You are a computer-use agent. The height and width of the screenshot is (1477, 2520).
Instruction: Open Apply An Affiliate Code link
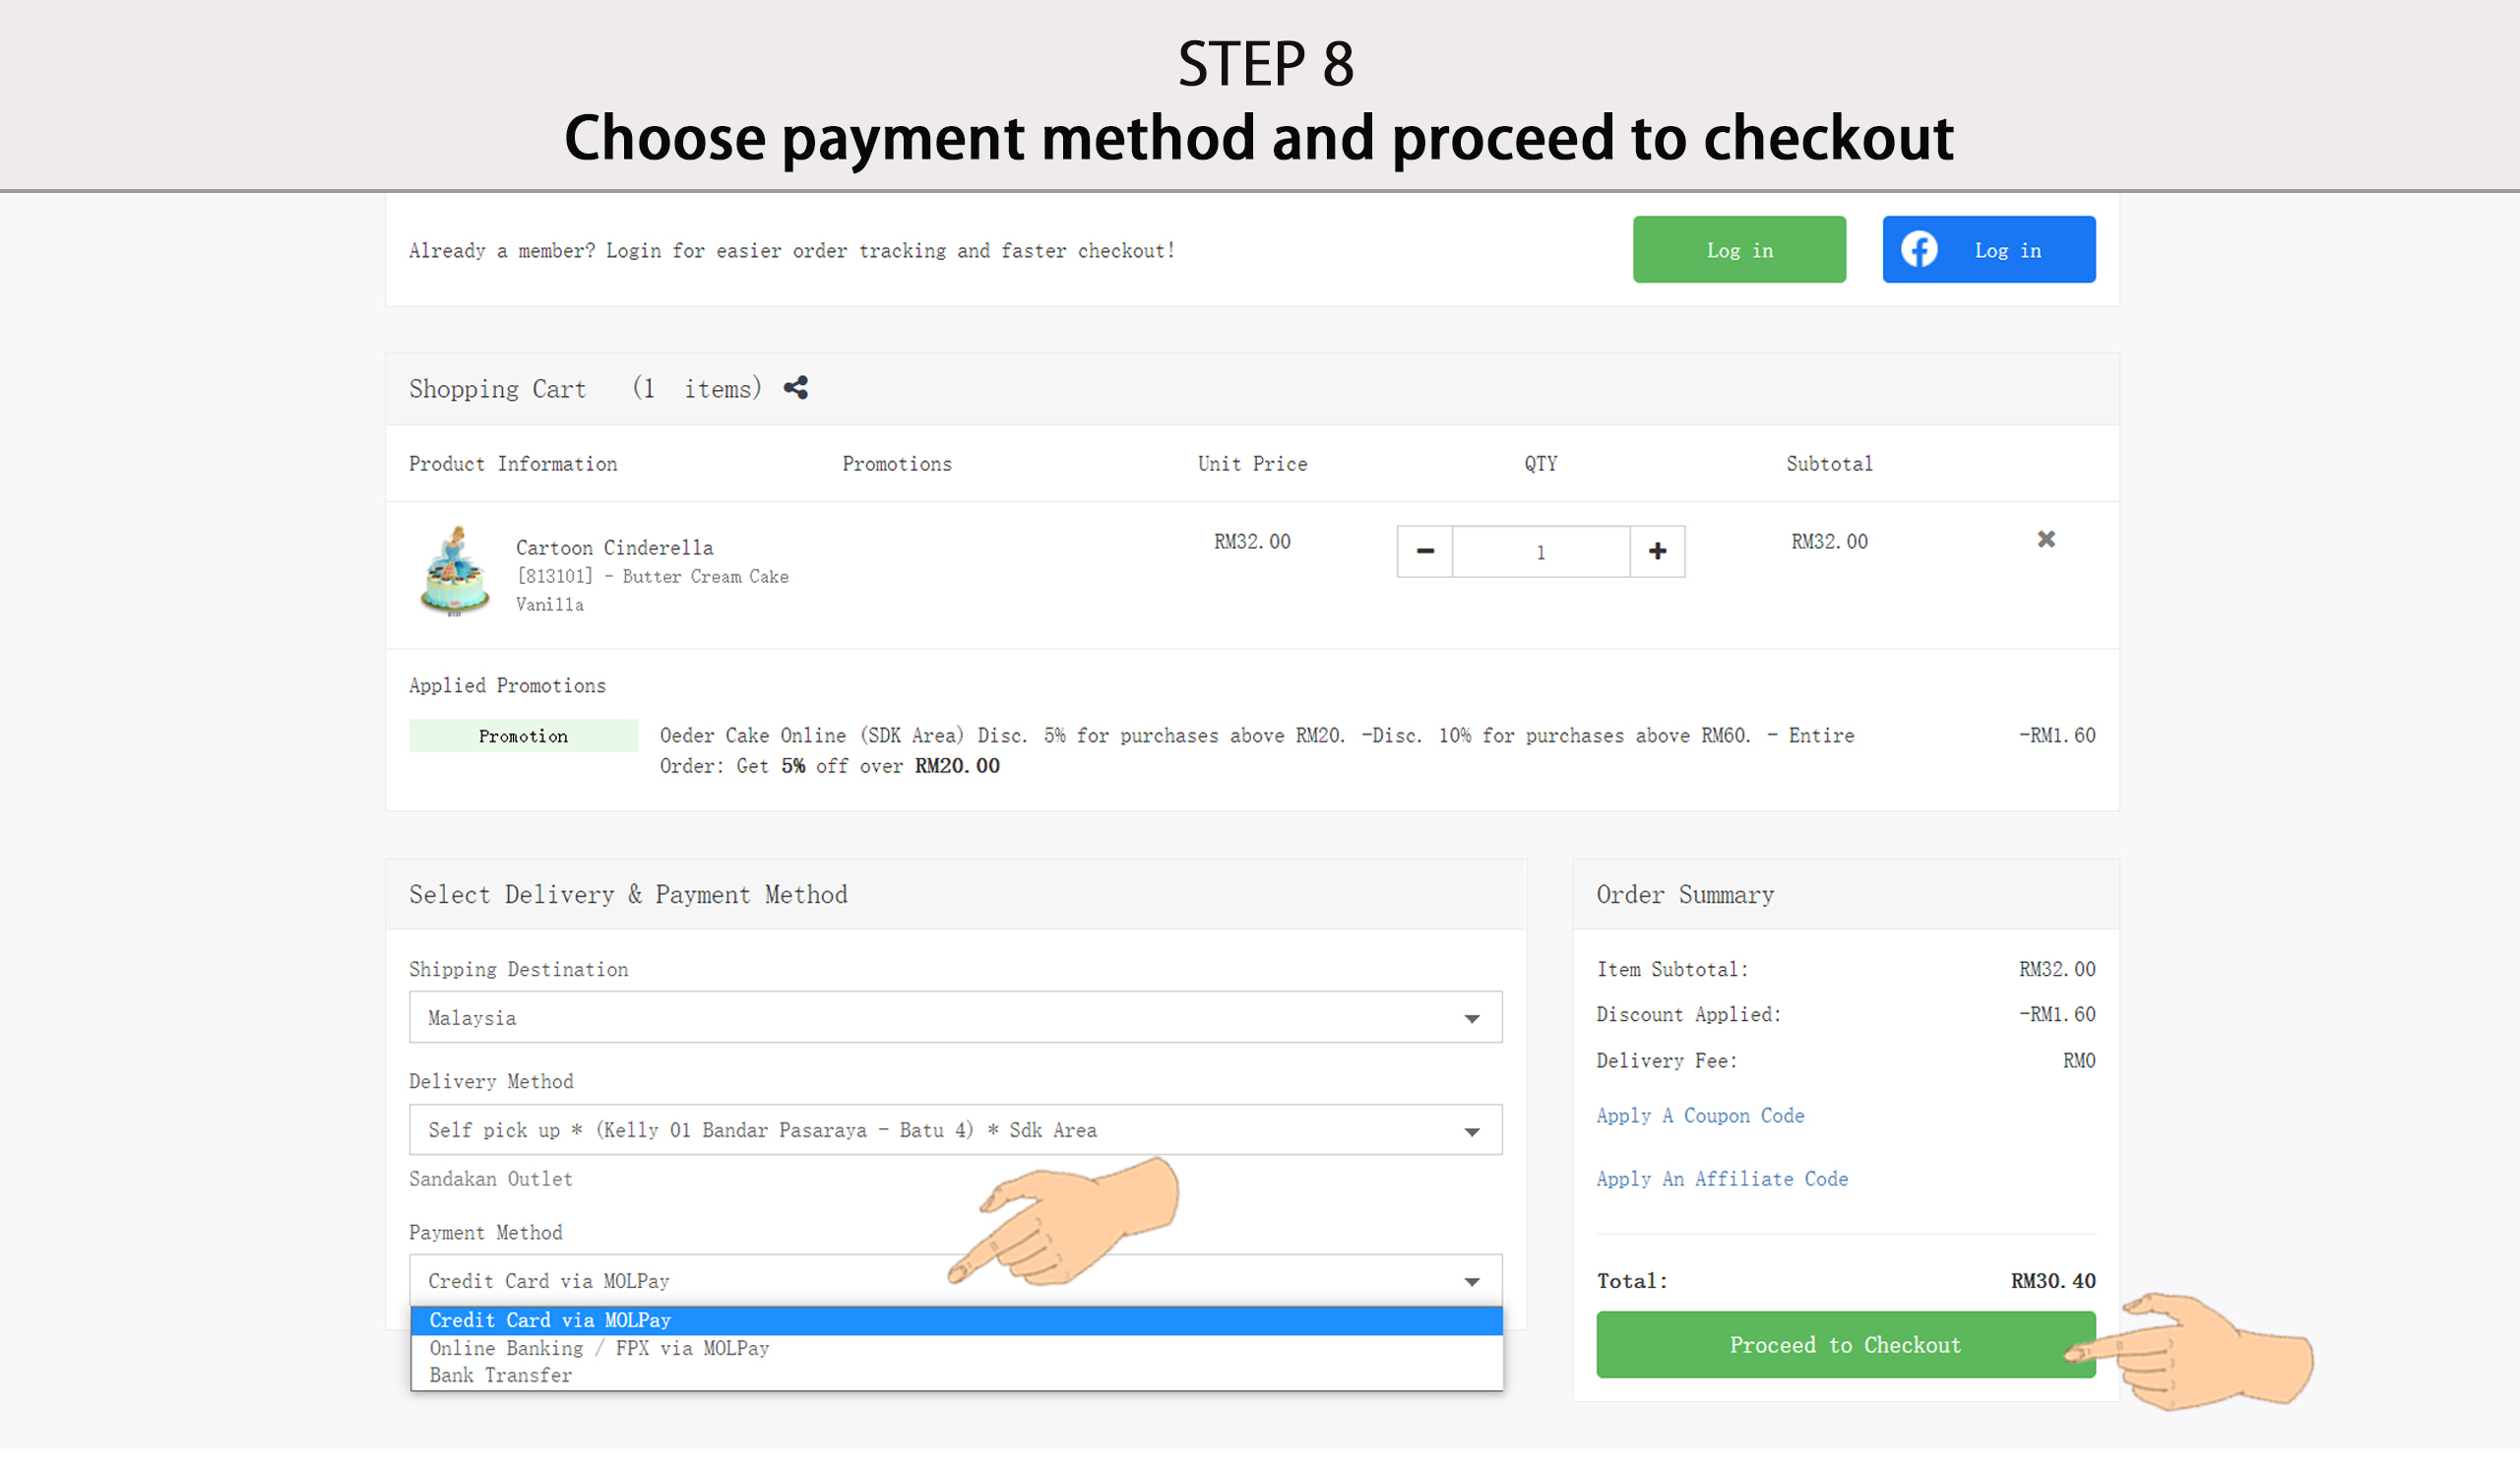1722,1178
